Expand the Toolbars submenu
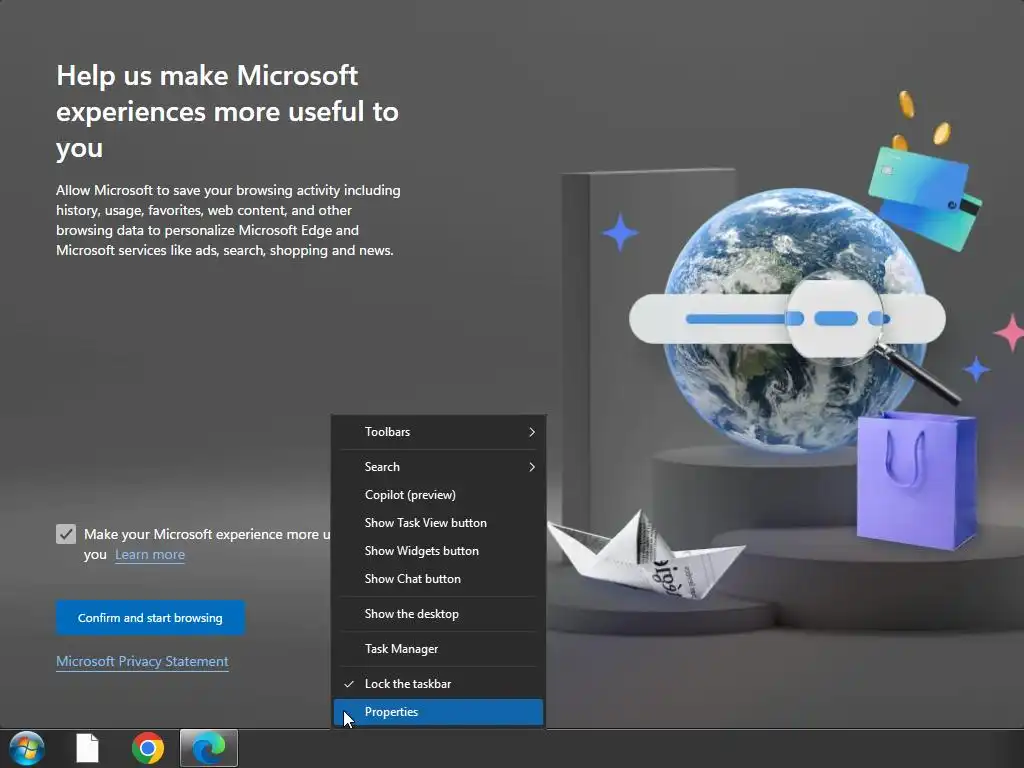This screenshot has width=1024, height=768. point(438,432)
